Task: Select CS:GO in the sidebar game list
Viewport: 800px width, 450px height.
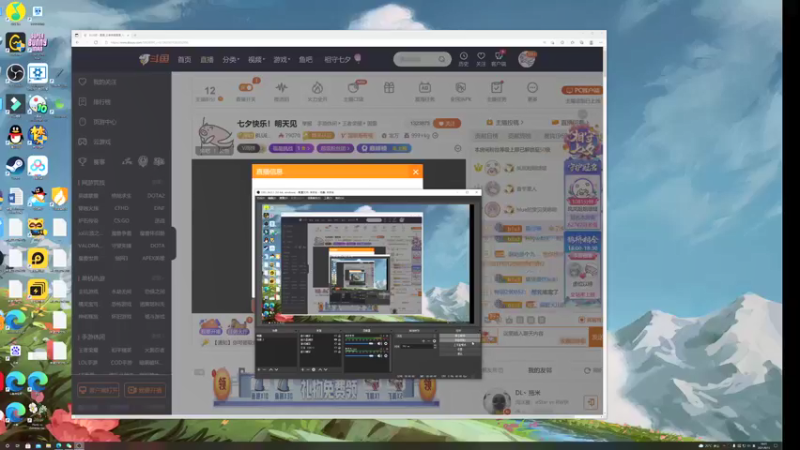Action: 121,221
